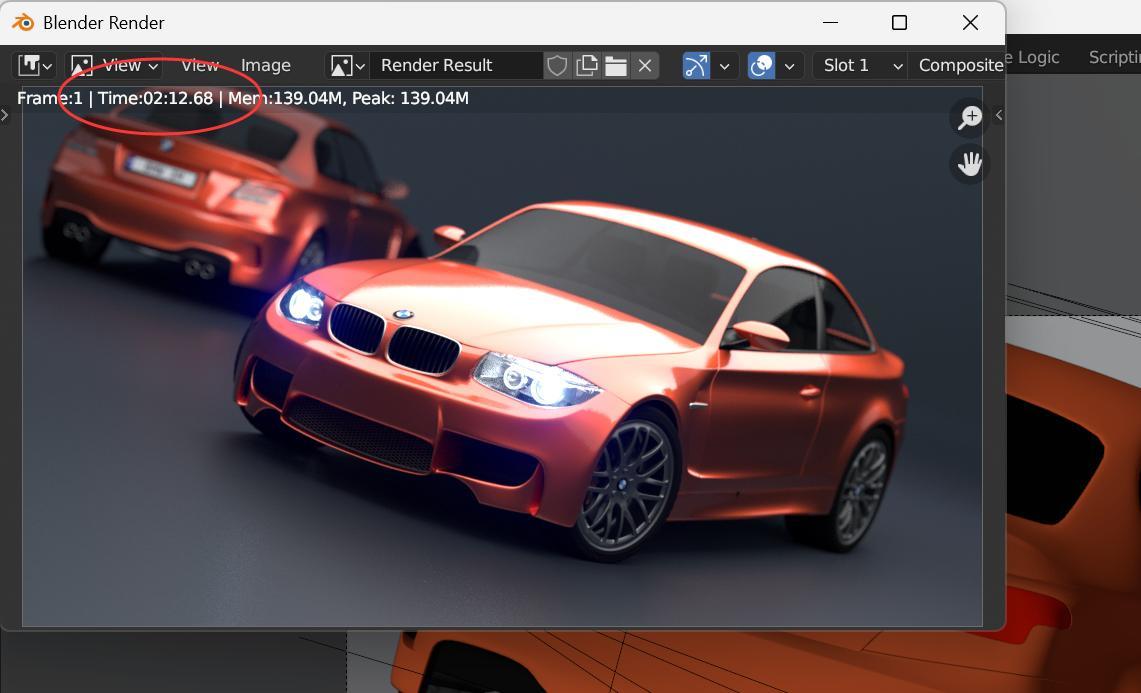Screen dimensions: 1141x693
Task: Click the new image duplicate icon
Action: [587, 66]
